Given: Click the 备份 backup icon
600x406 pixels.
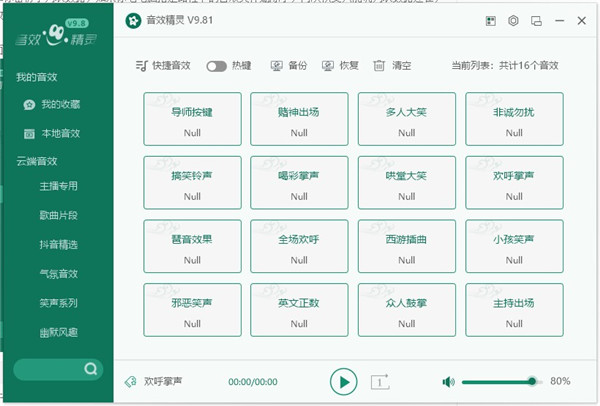Looking at the screenshot, I should [x=277, y=66].
